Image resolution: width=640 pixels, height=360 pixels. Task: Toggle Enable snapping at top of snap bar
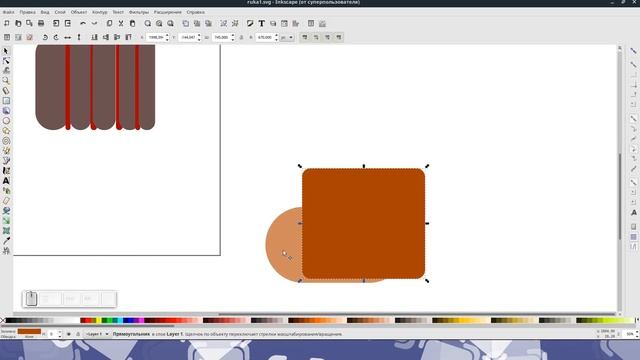633,51
